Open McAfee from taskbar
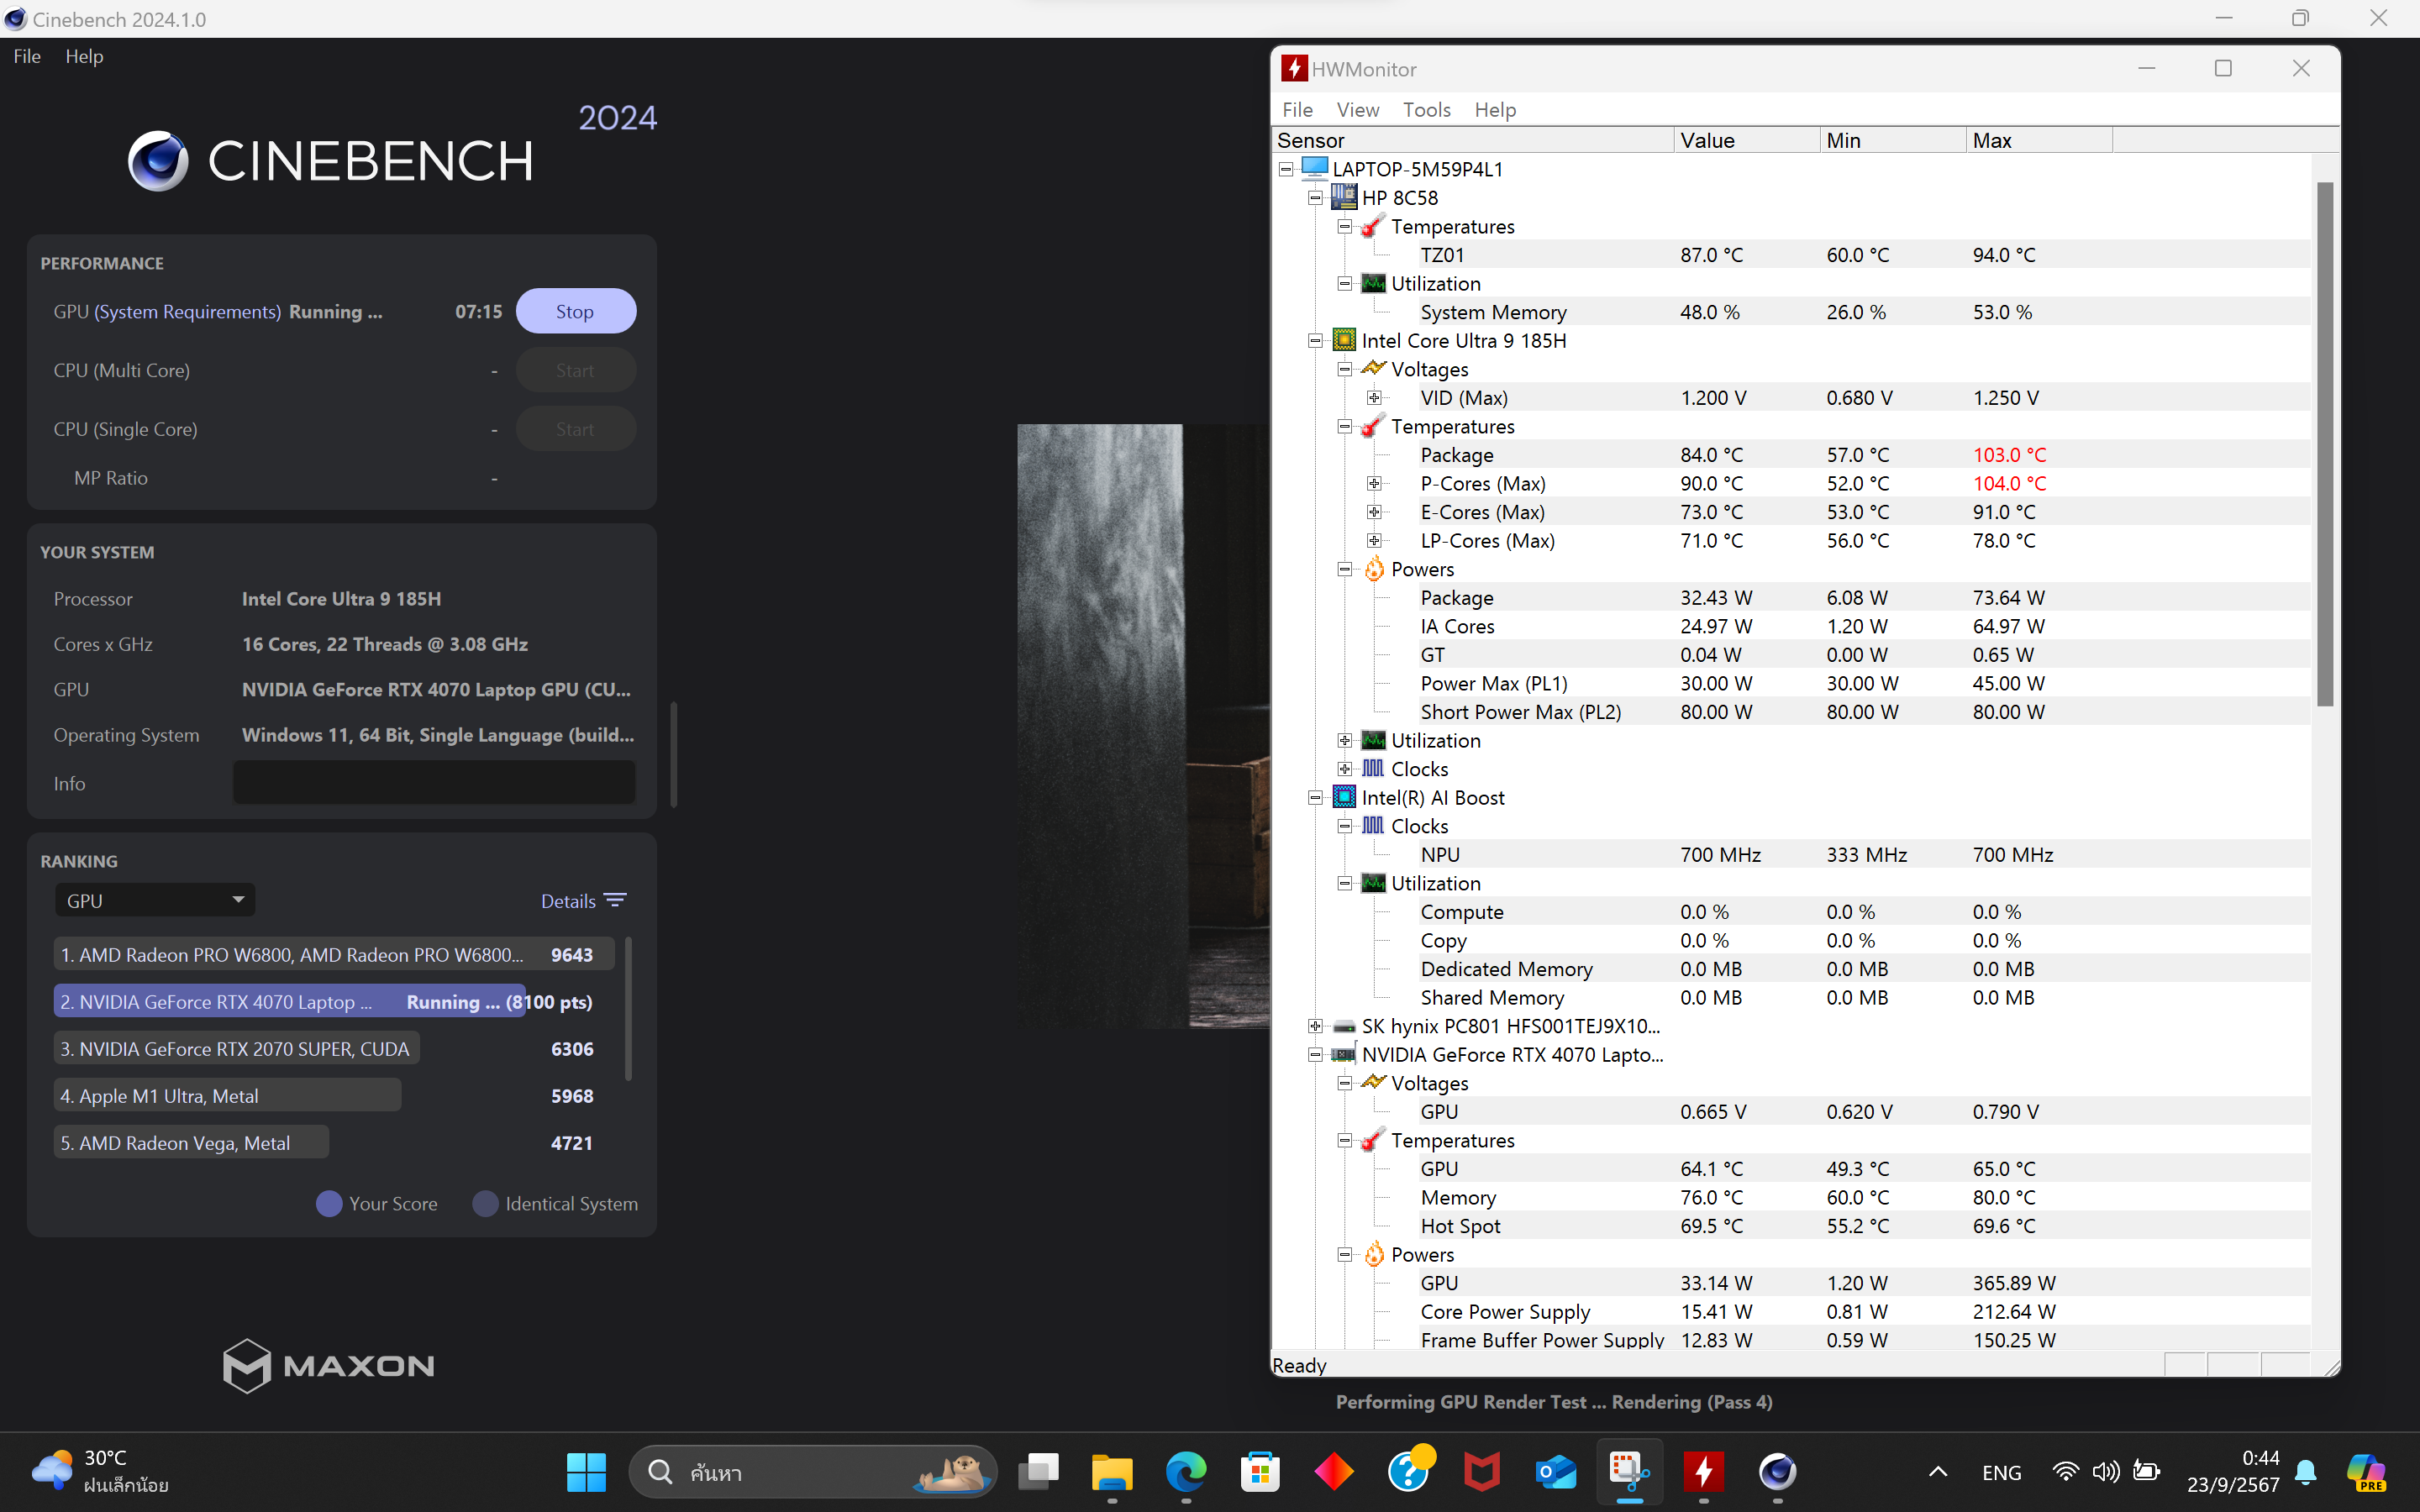This screenshot has width=2420, height=1512. tap(1482, 1472)
